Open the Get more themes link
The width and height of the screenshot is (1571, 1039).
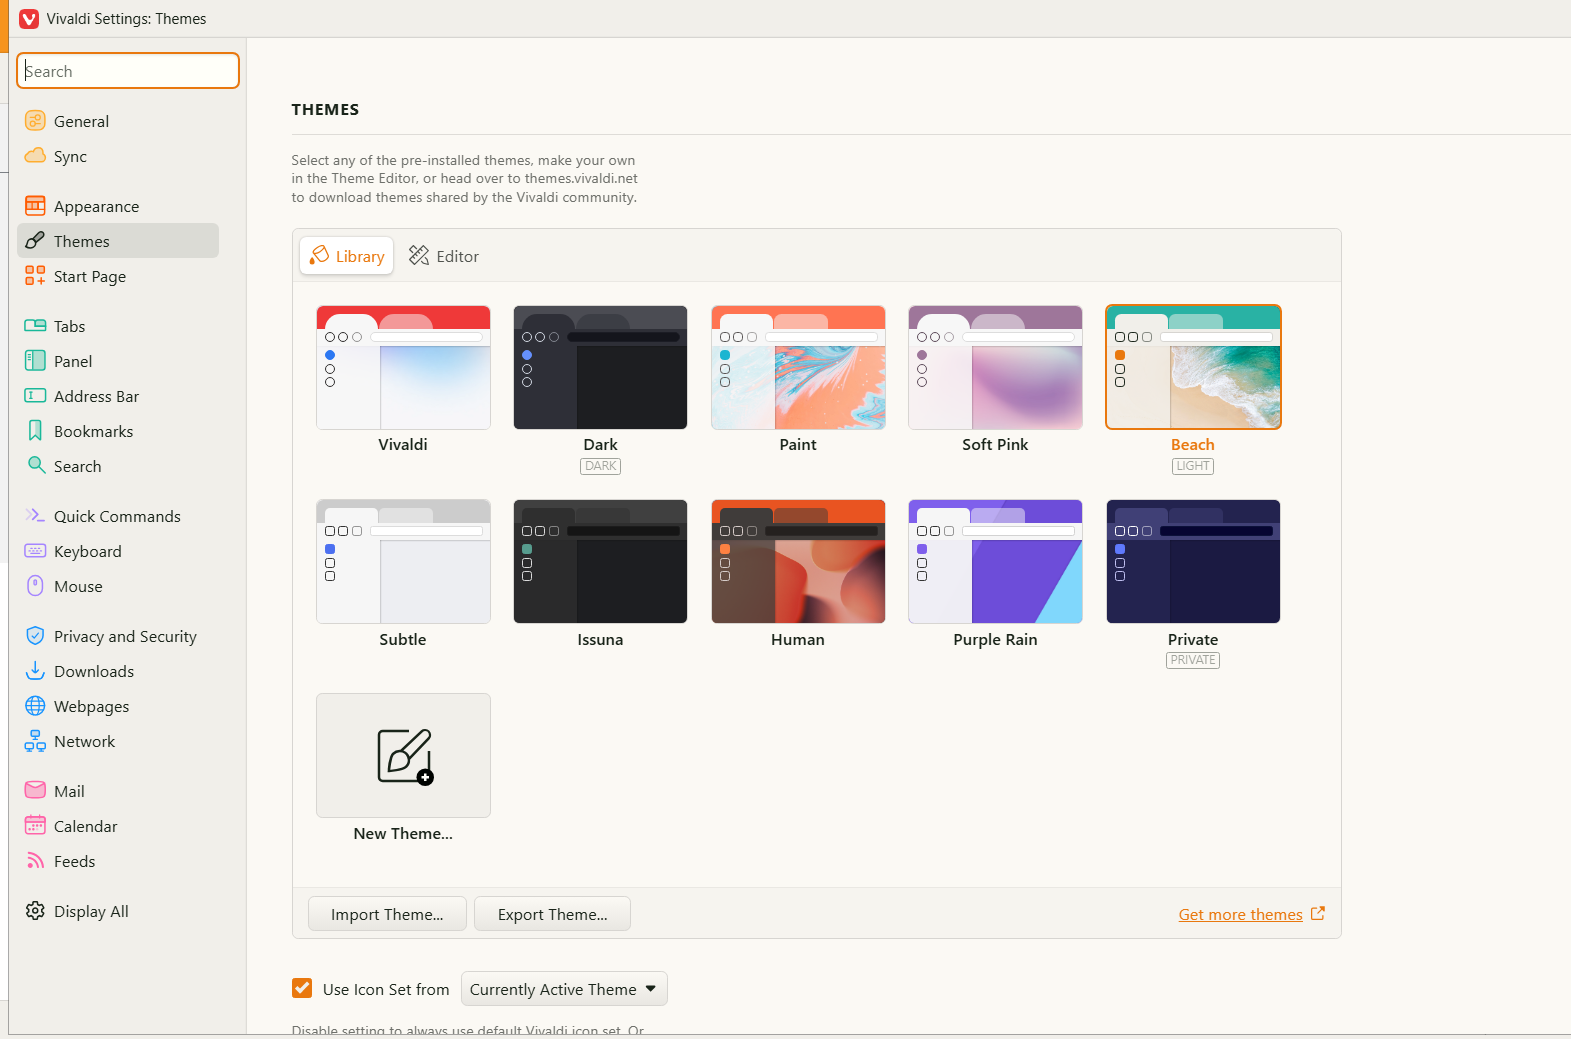(x=1251, y=914)
